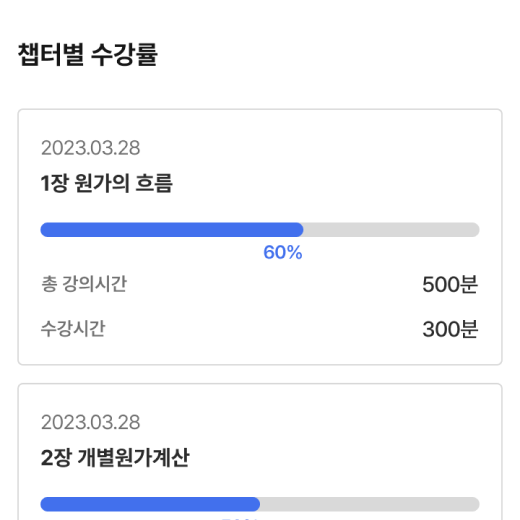Select the 300분 attended time value
Screen dimensions: 520x520
click(450, 329)
